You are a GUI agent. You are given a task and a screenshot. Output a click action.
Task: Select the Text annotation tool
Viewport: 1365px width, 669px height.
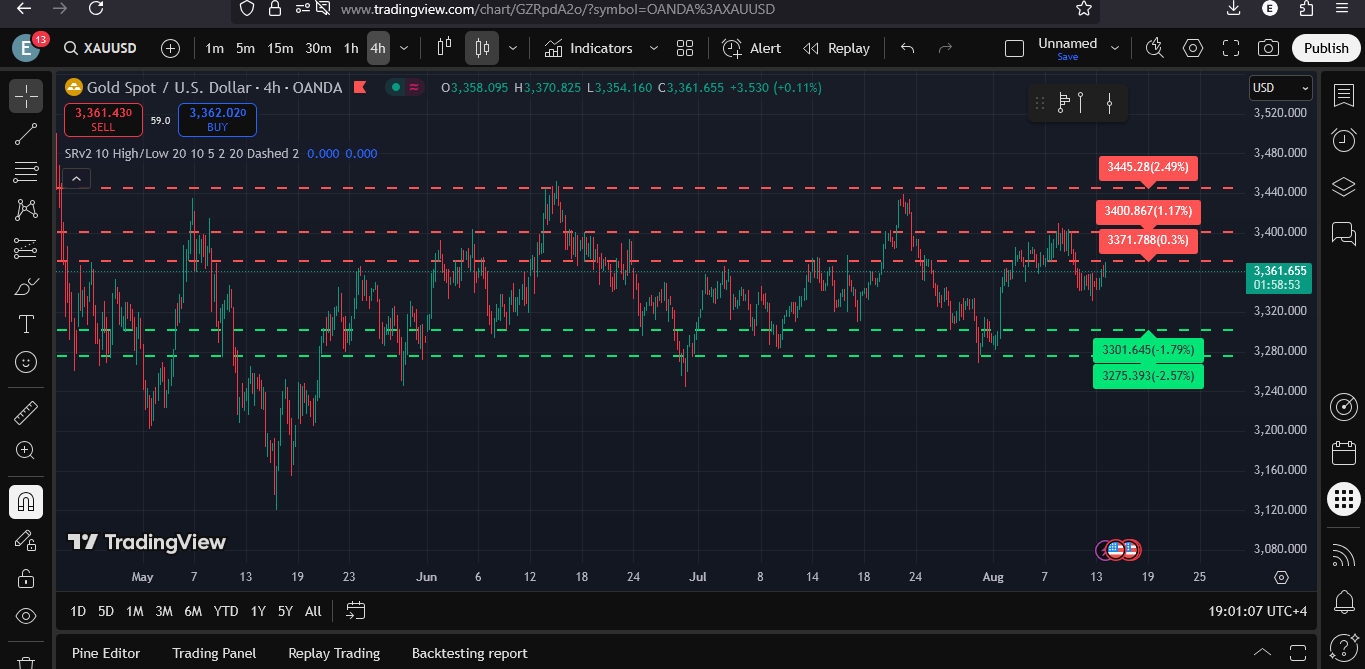26,324
